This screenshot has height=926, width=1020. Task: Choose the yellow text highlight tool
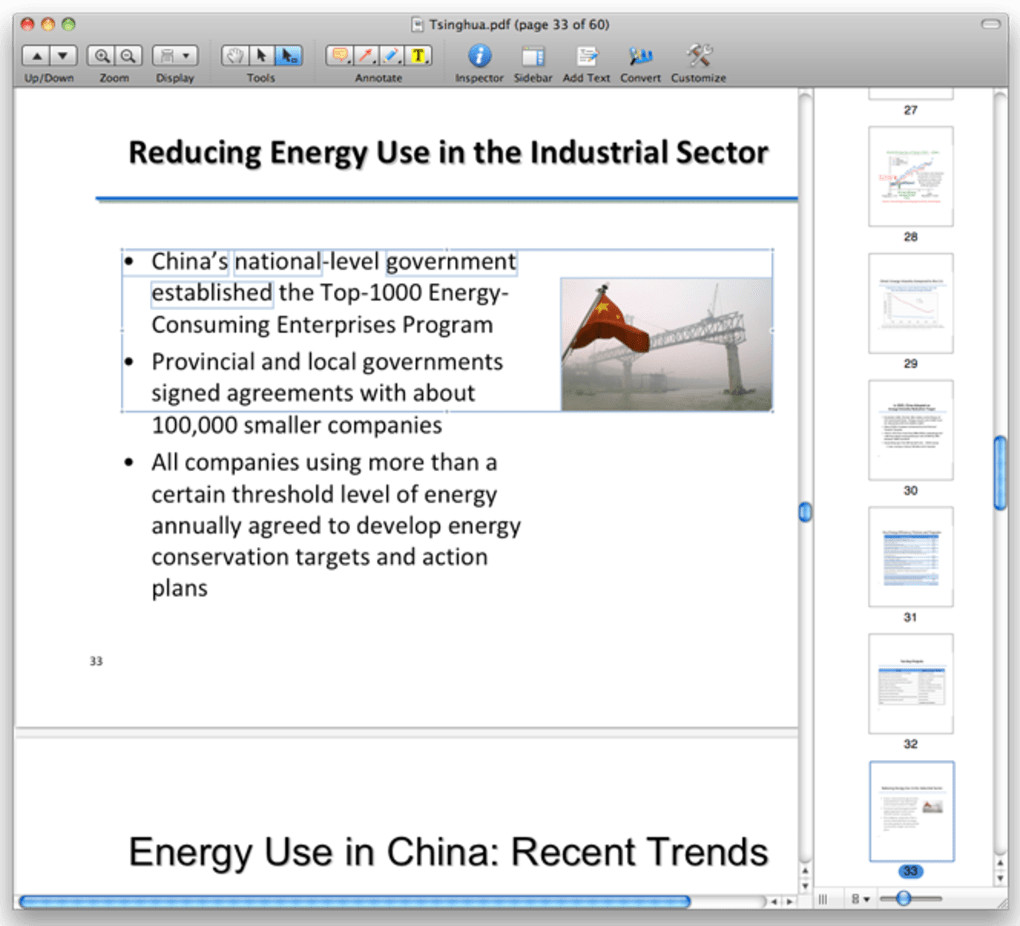[x=419, y=56]
